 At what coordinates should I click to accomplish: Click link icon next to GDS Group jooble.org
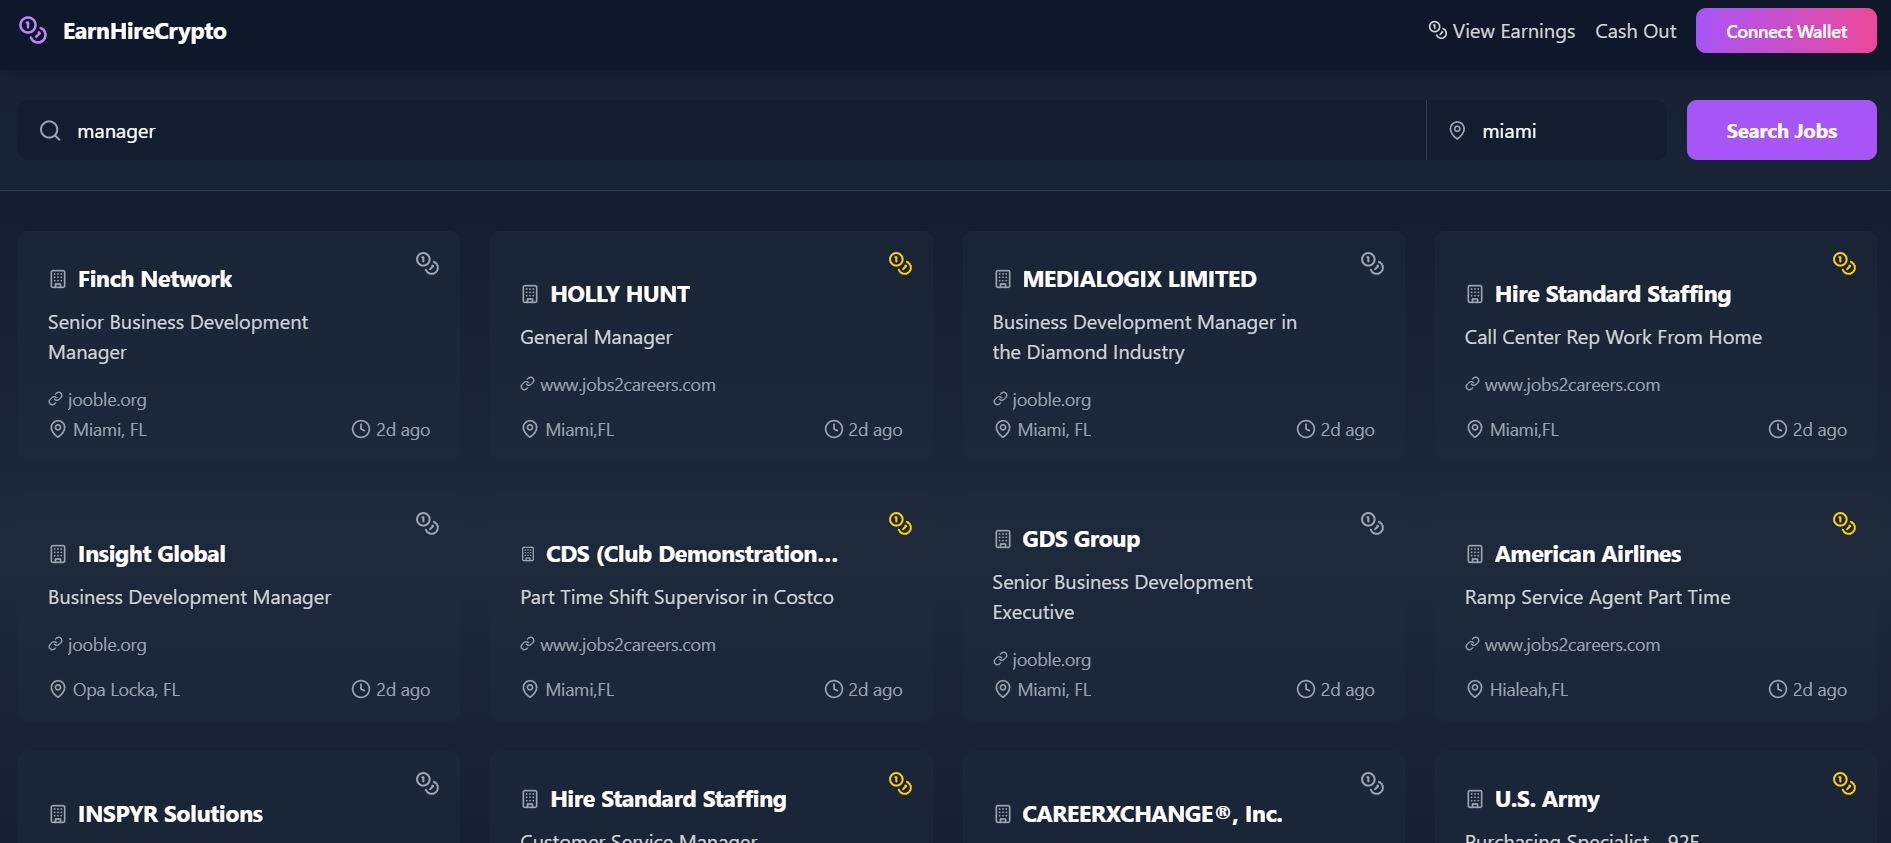[1000, 659]
